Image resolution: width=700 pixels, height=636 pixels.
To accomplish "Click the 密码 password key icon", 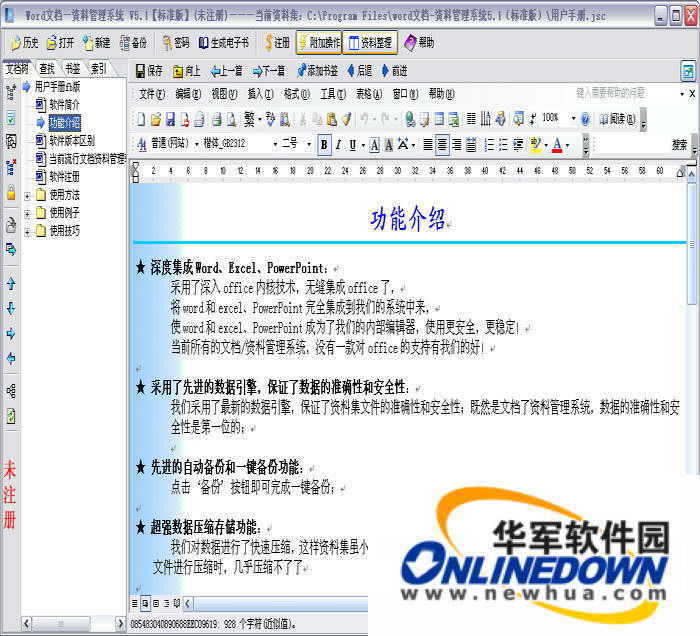I will (175, 43).
